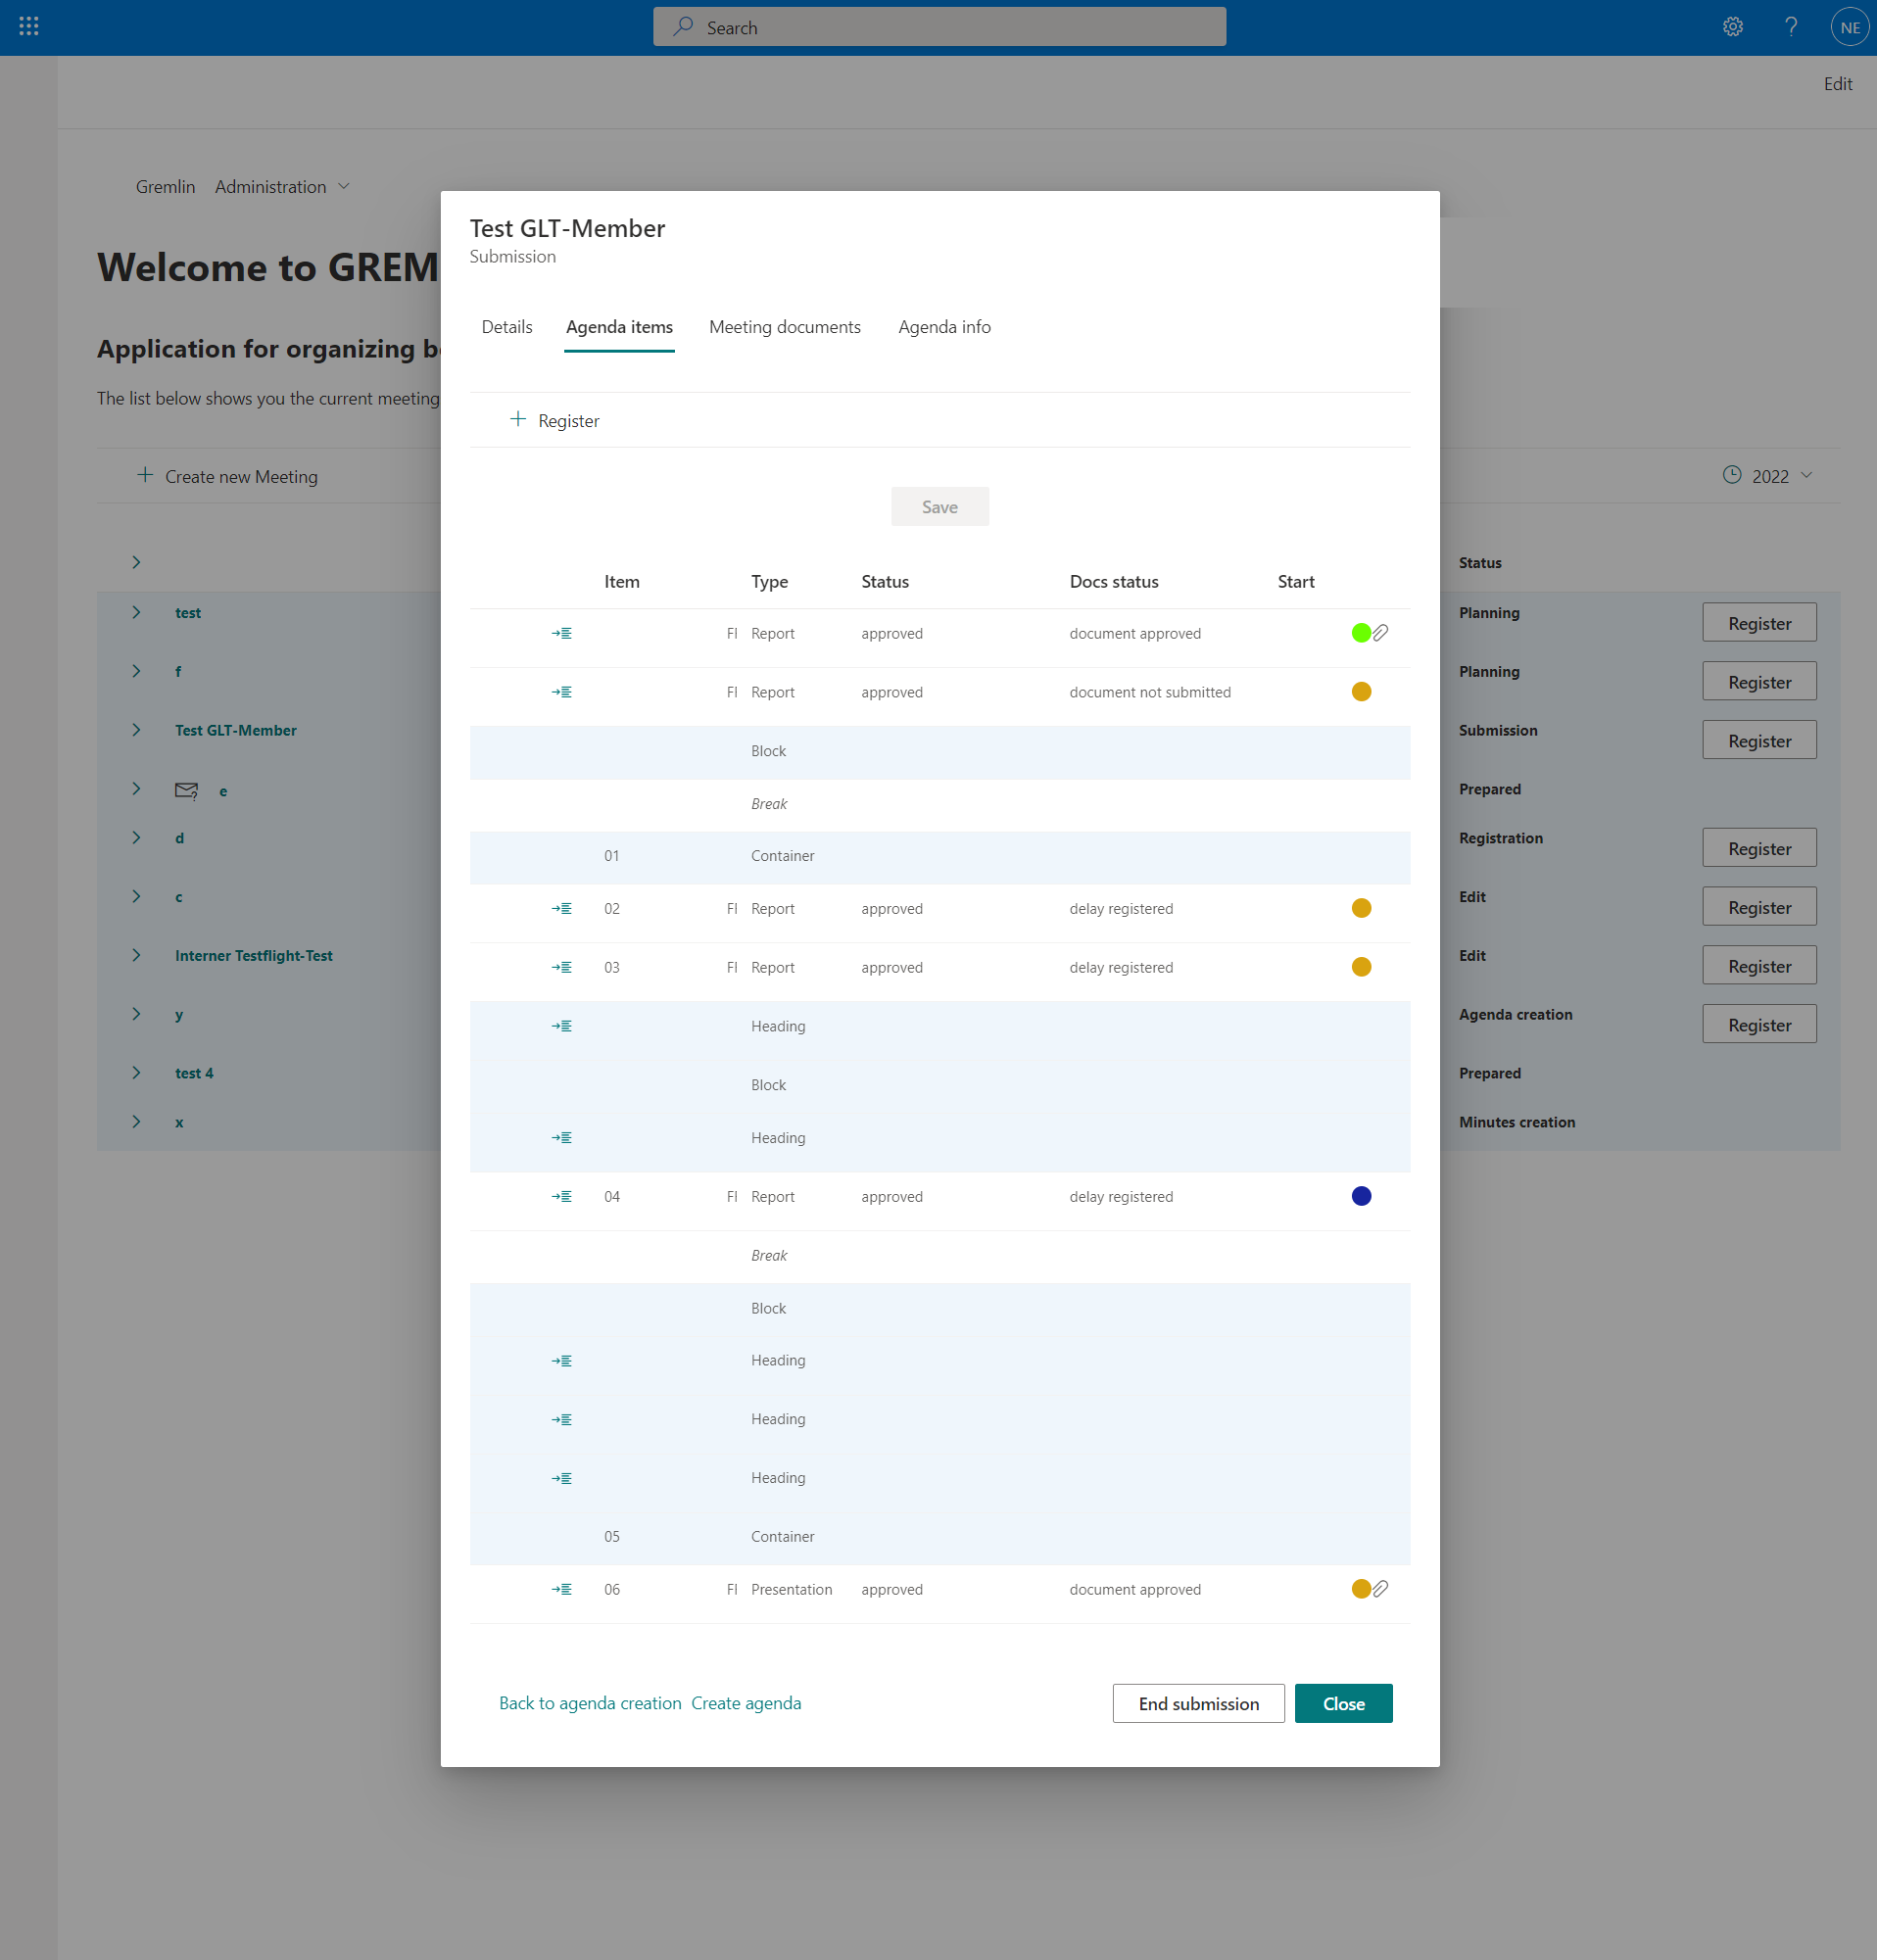Toggle the yellow start indicator on item 02
The height and width of the screenshot is (1960, 1877).
1361,907
